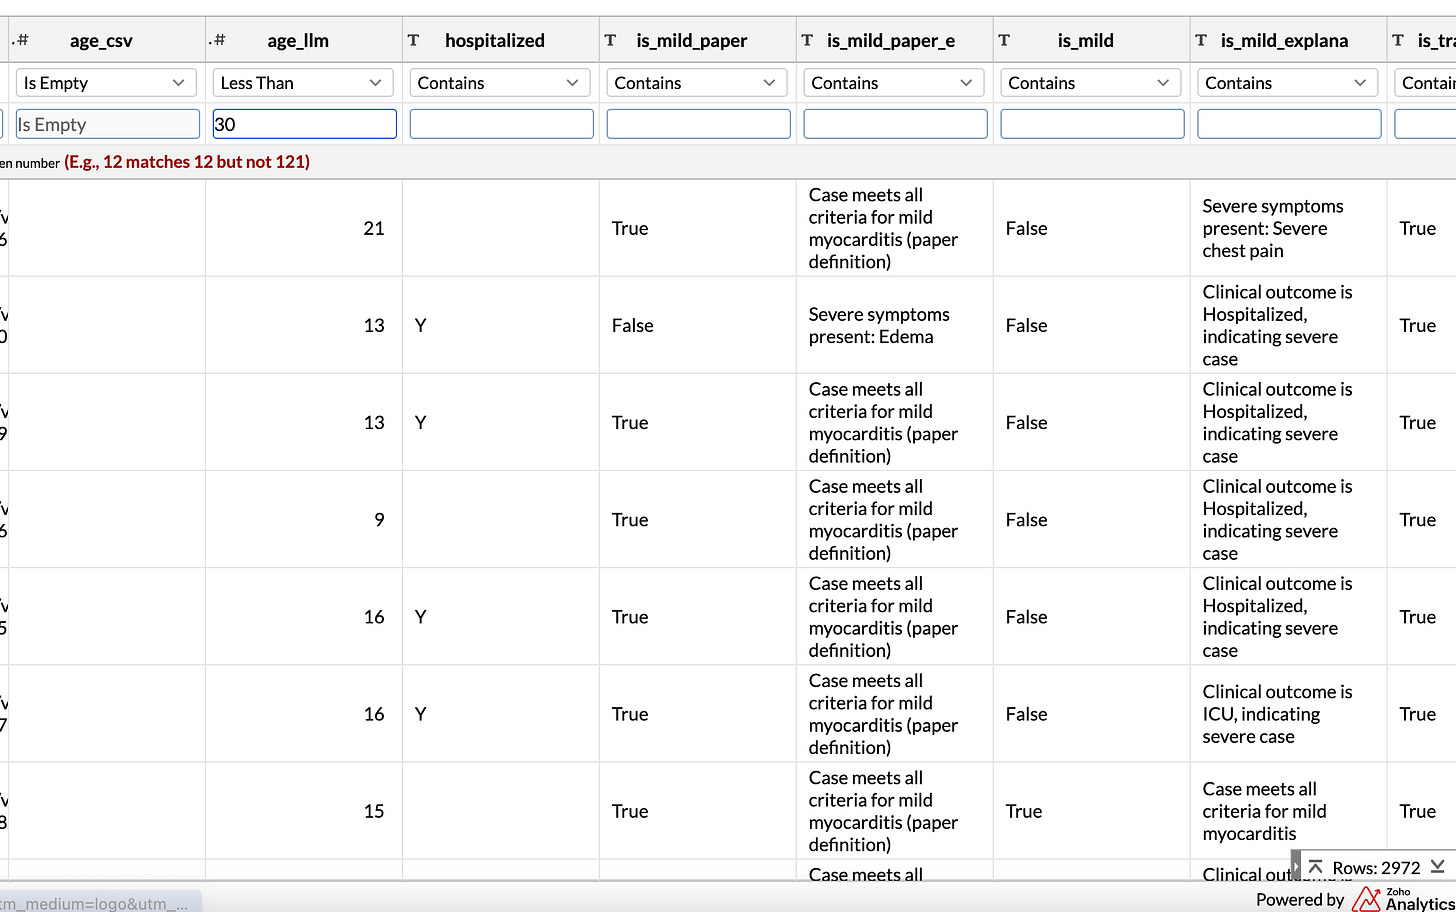
Task: Click the number type icon beside age_csv
Action: [x=21, y=40]
